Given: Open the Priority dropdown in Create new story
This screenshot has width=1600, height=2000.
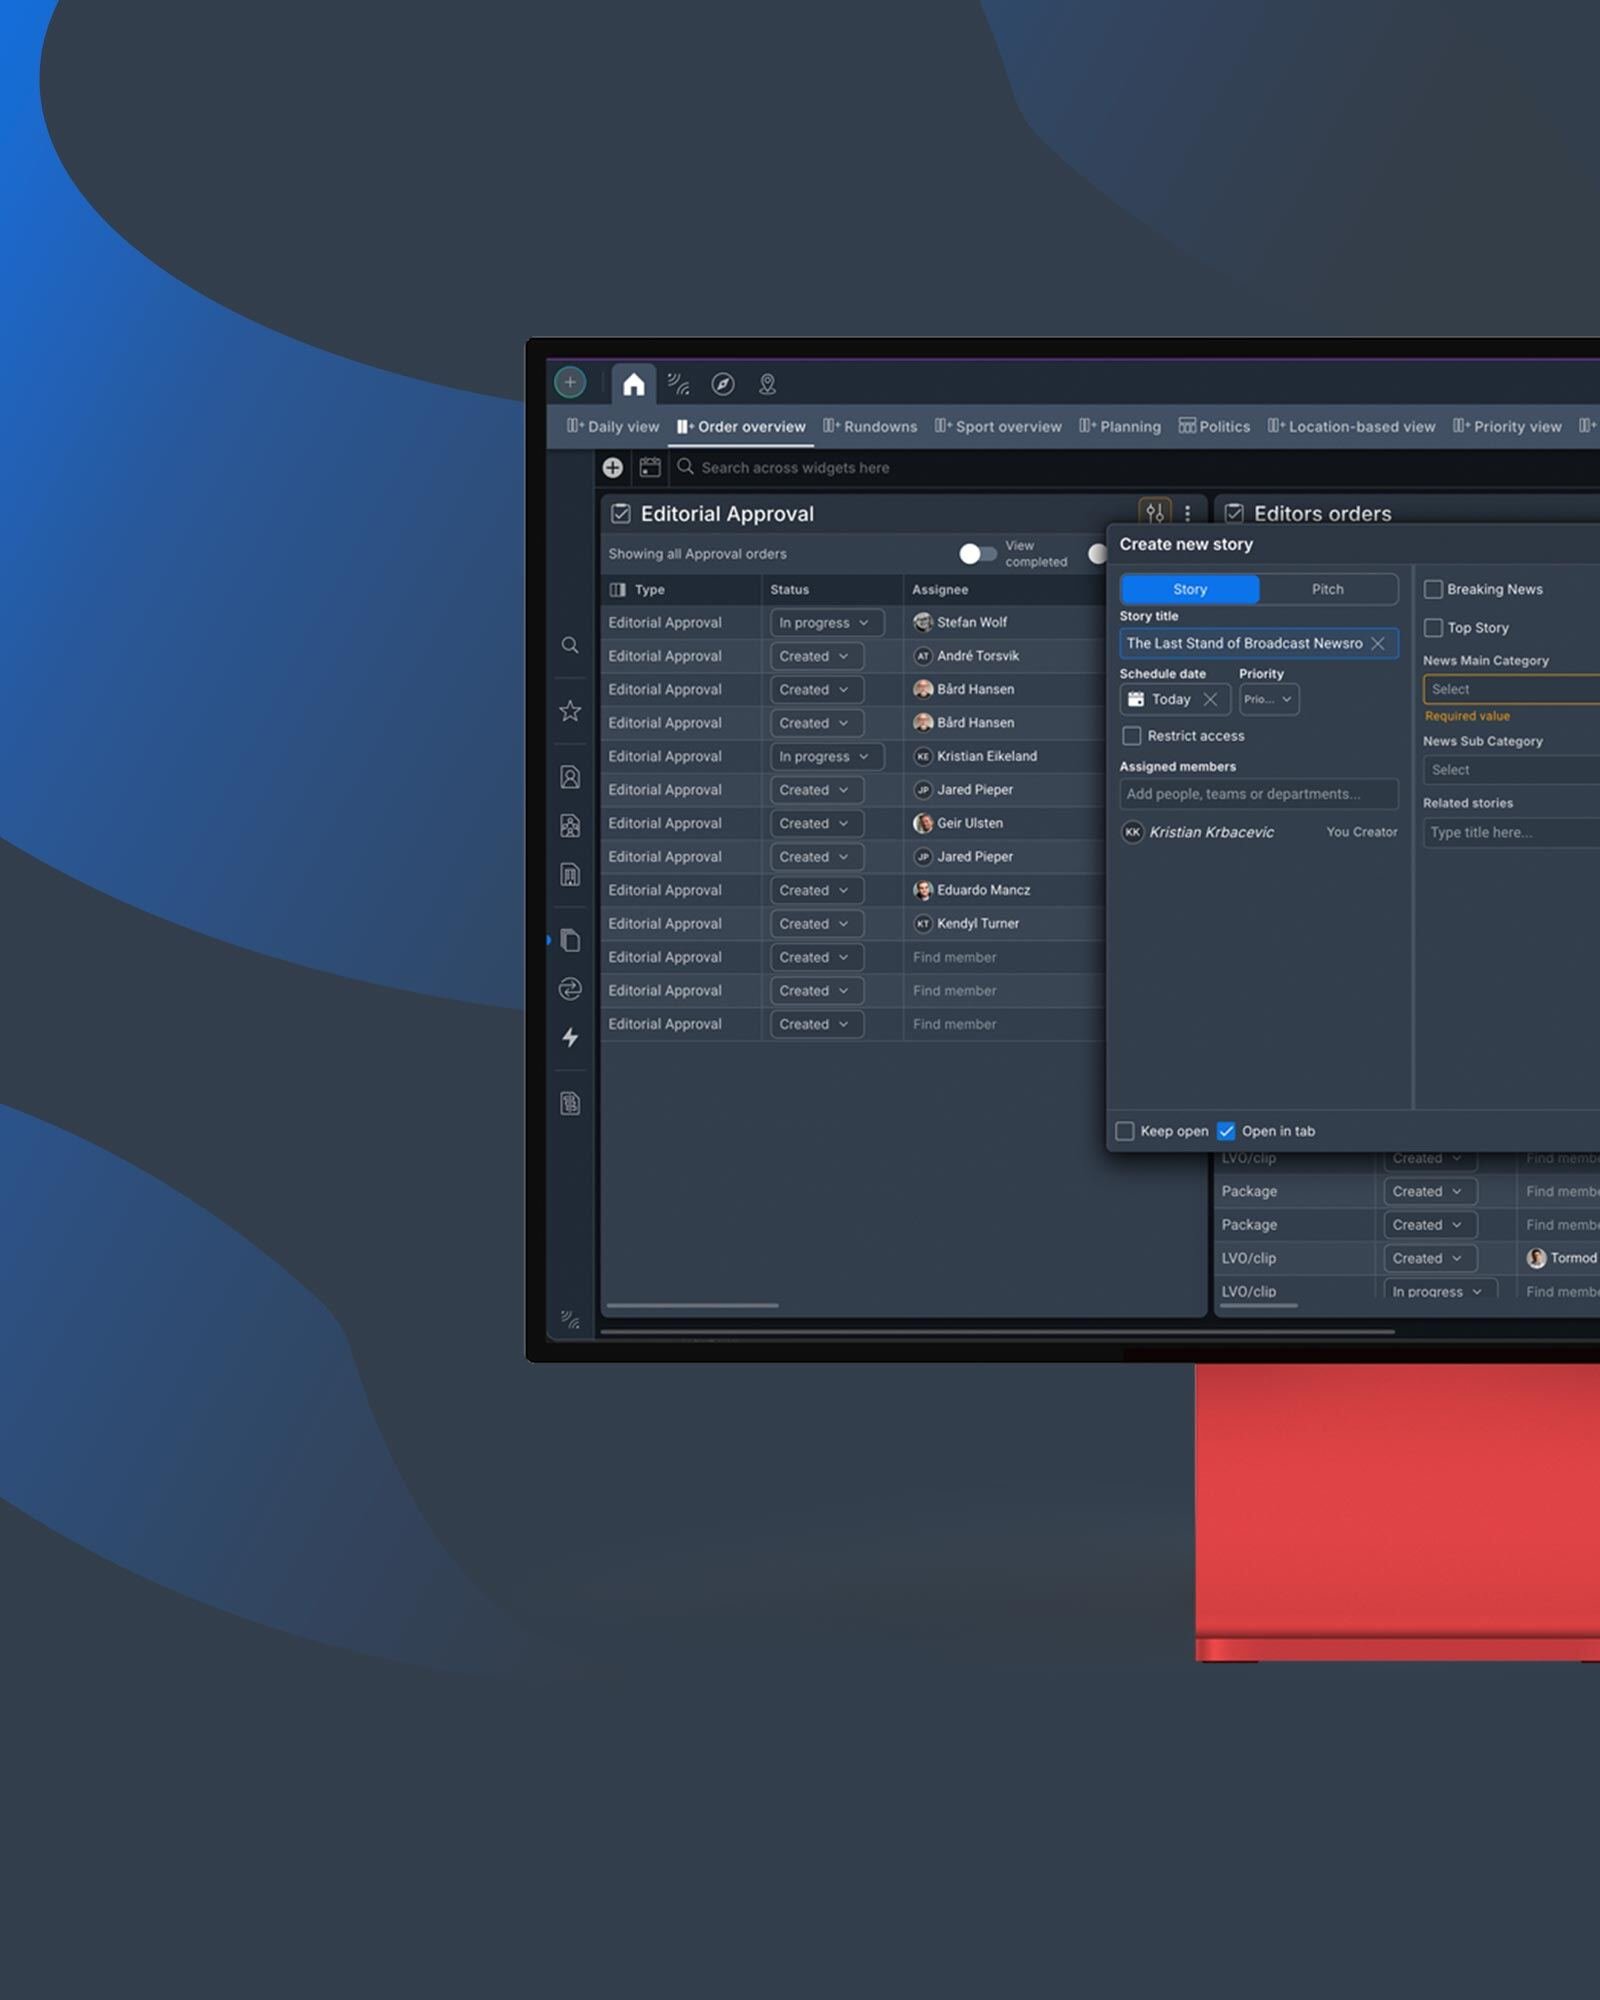Looking at the screenshot, I should tap(1267, 699).
